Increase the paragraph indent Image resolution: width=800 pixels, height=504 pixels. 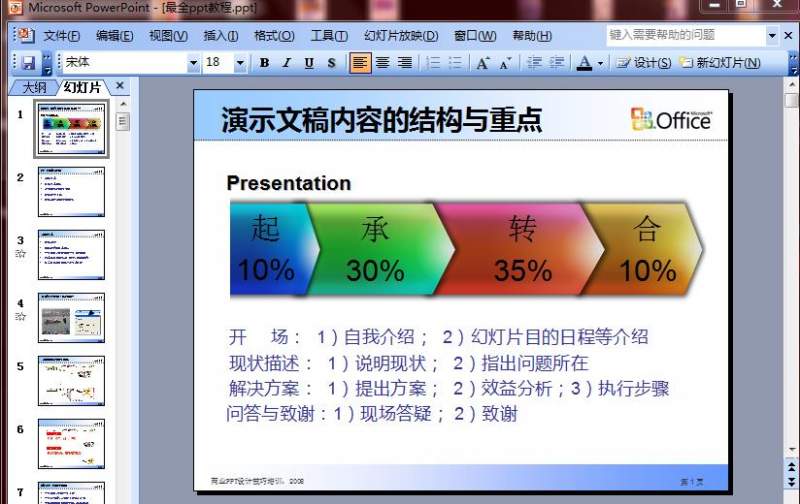557,63
